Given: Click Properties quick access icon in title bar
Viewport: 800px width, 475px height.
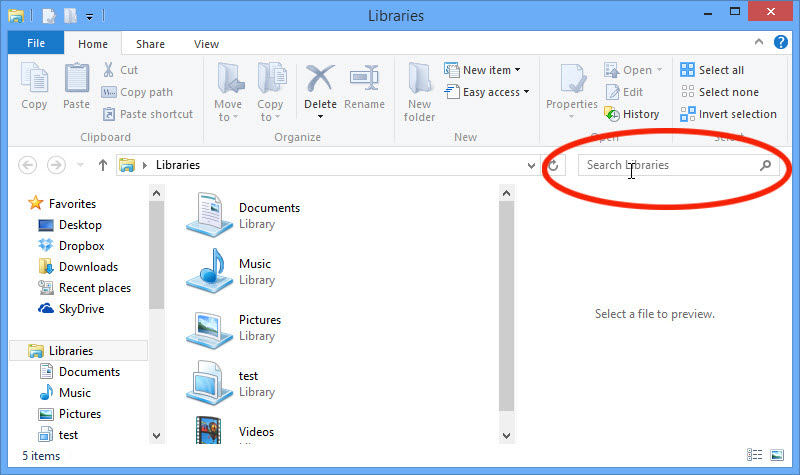Looking at the screenshot, I should pos(49,16).
